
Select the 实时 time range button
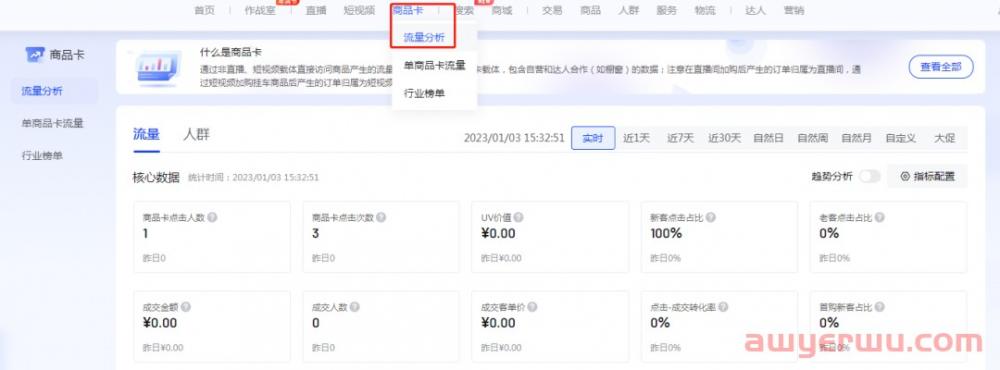tap(593, 138)
